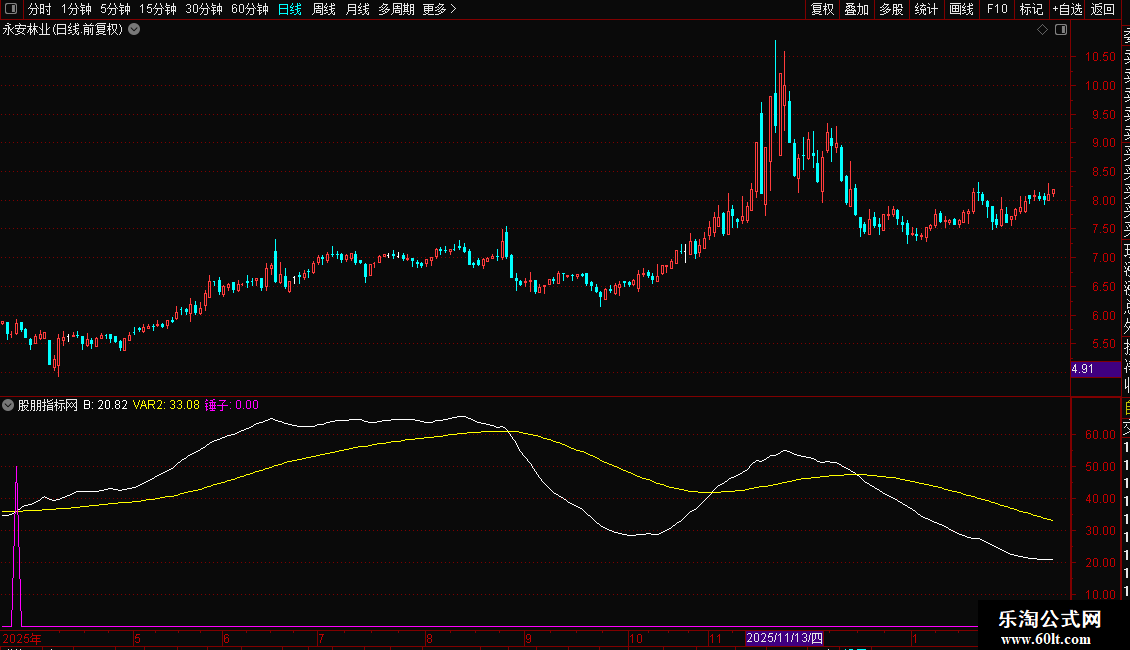Open the dropdown beside 永安林业 chart title

coord(134,30)
